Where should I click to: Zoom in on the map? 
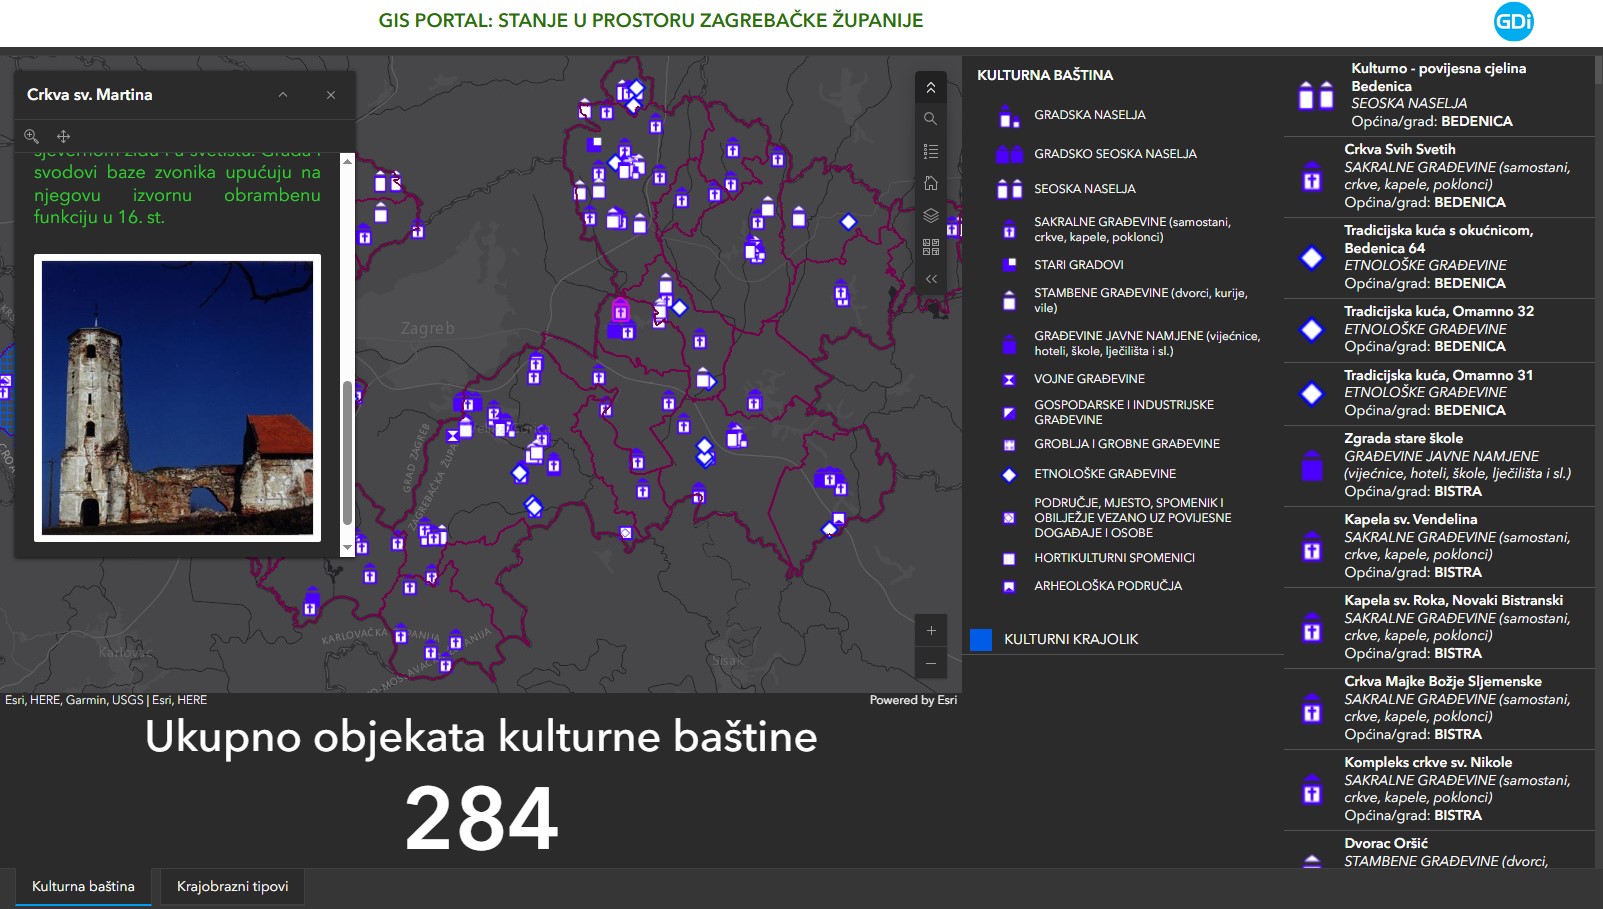tap(930, 630)
